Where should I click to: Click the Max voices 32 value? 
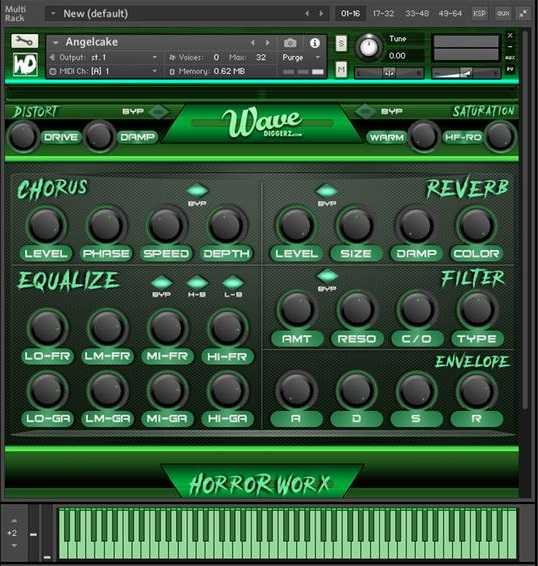pyautogui.click(x=261, y=57)
